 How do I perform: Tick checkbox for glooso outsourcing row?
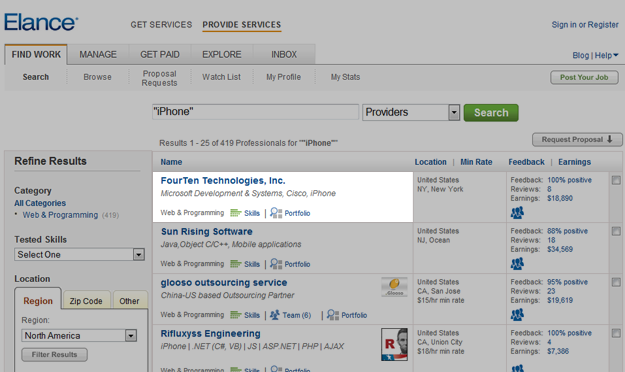616,282
